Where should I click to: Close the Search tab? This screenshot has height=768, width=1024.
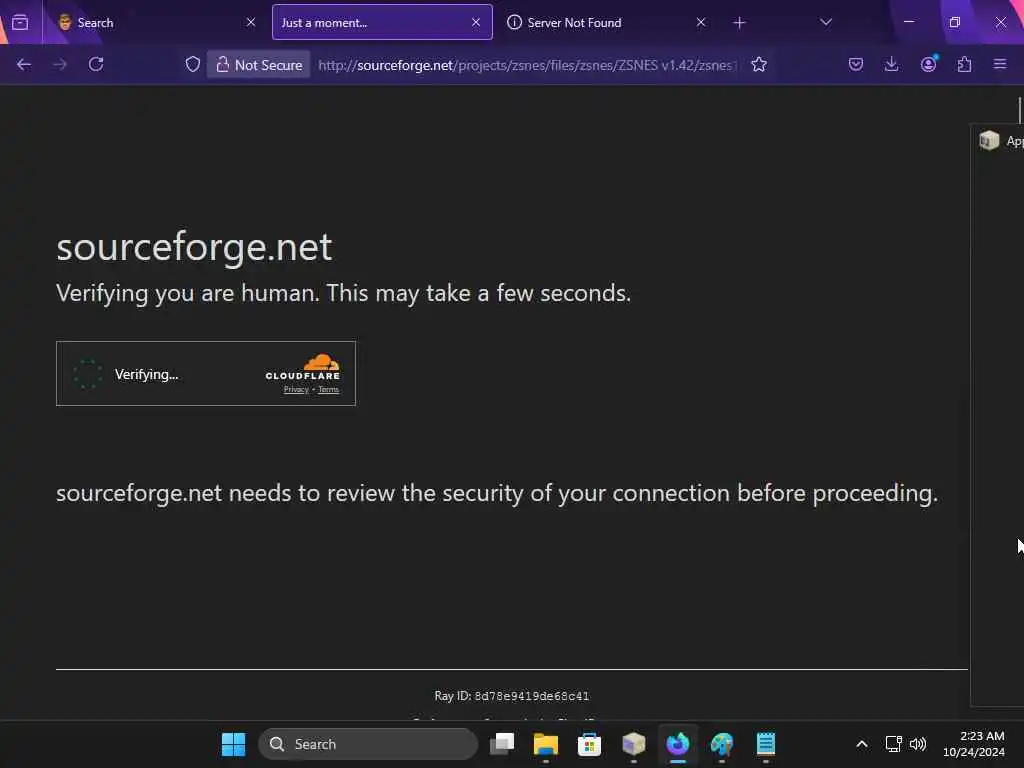pyautogui.click(x=251, y=22)
